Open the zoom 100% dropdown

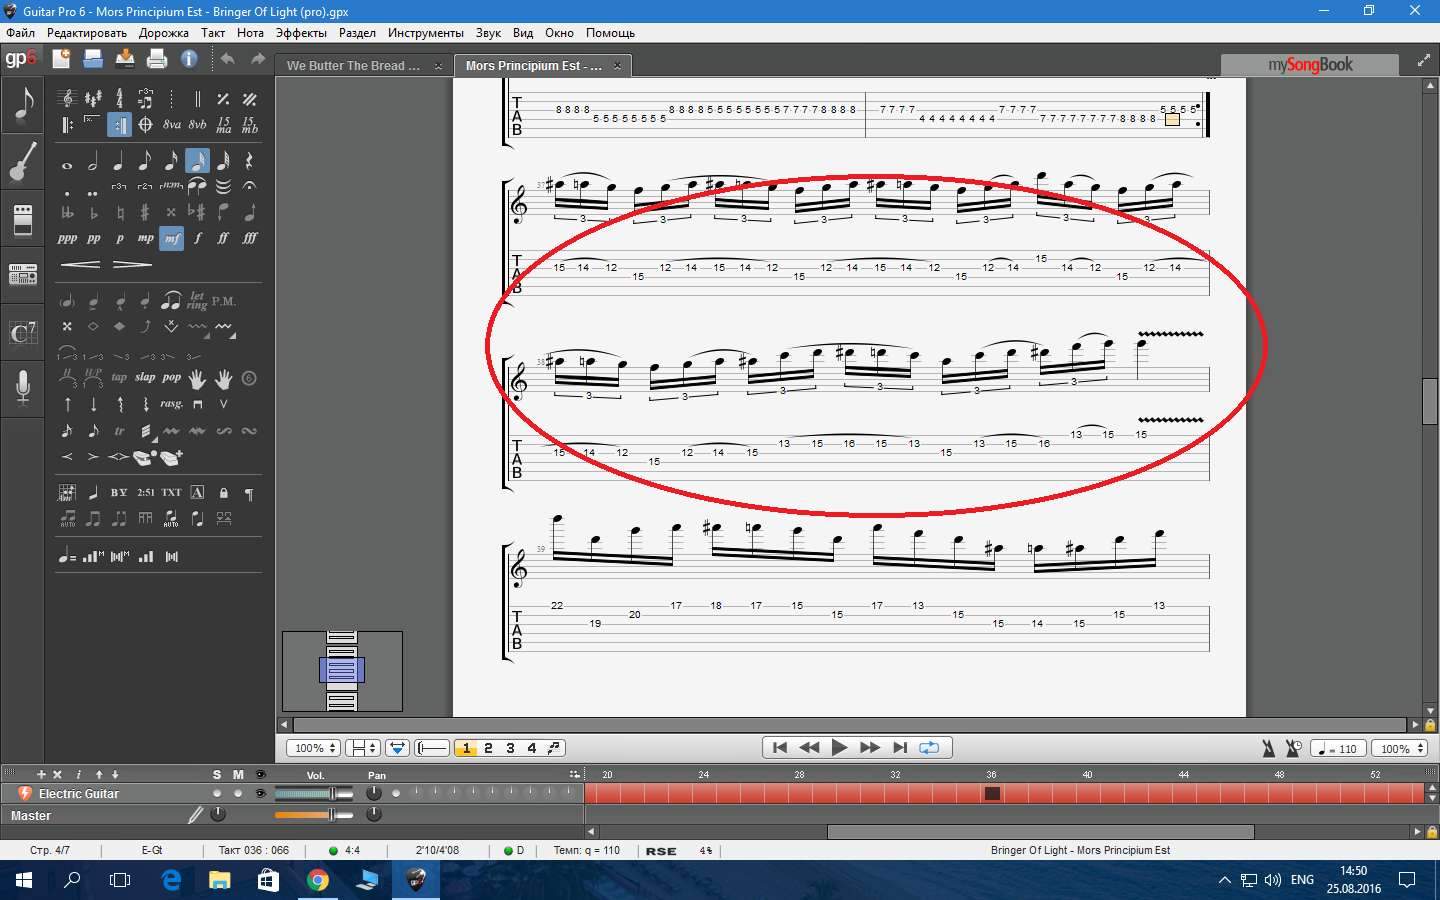click(x=313, y=748)
